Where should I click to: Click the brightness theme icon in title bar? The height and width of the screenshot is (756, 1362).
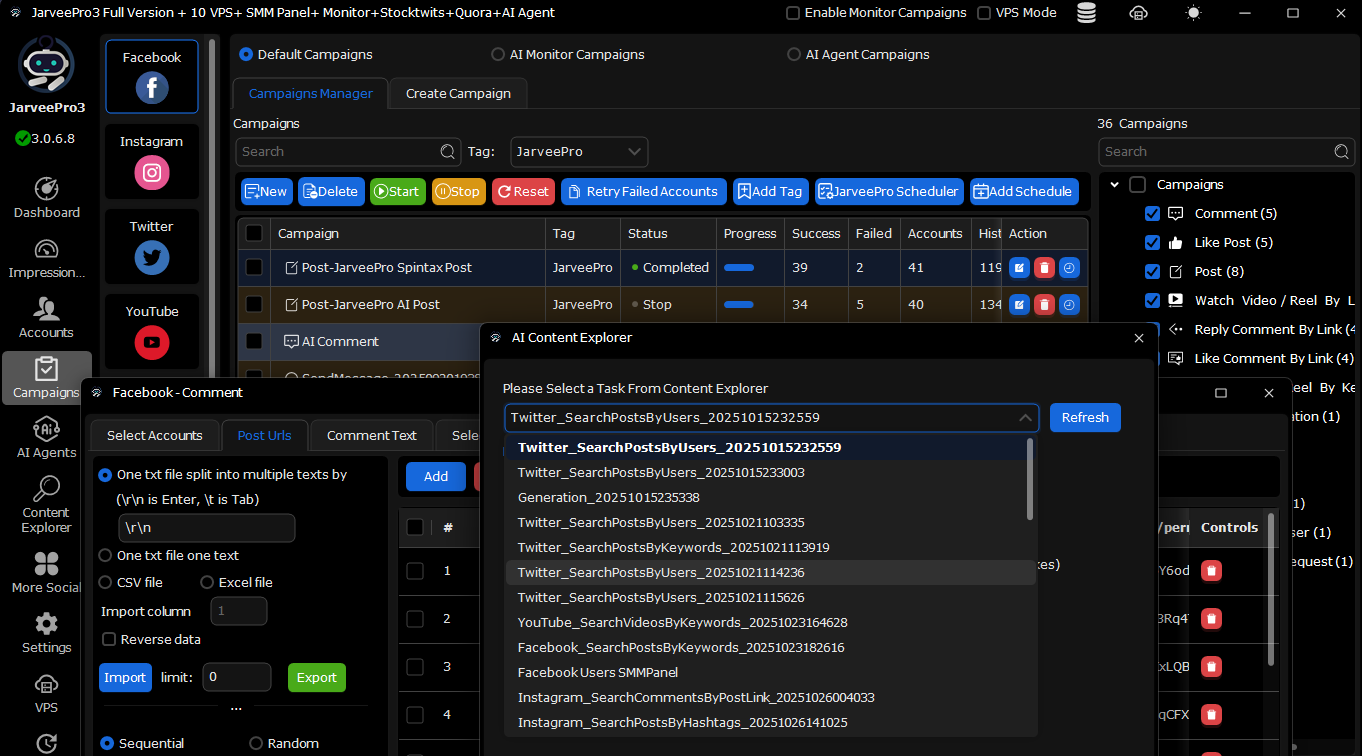pos(1192,13)
